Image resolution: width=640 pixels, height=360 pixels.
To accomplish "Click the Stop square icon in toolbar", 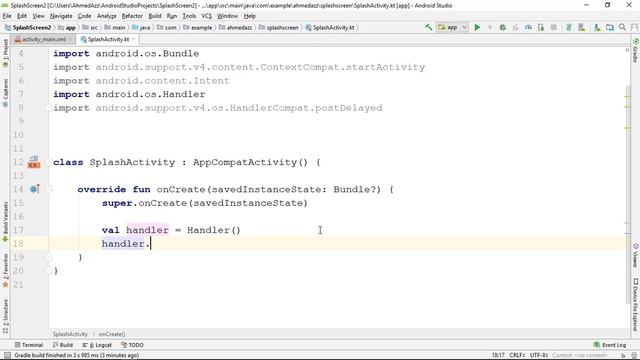I will (x=553, y=27).
